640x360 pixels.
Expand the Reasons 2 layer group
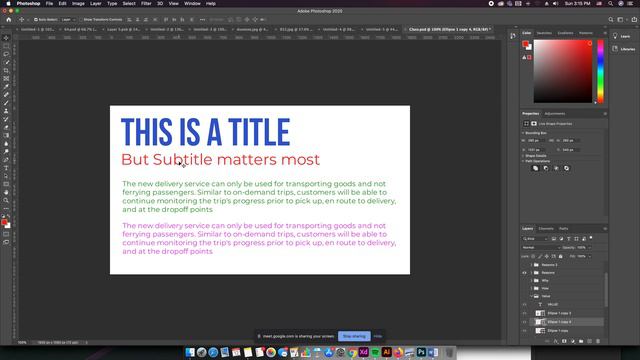531,265
